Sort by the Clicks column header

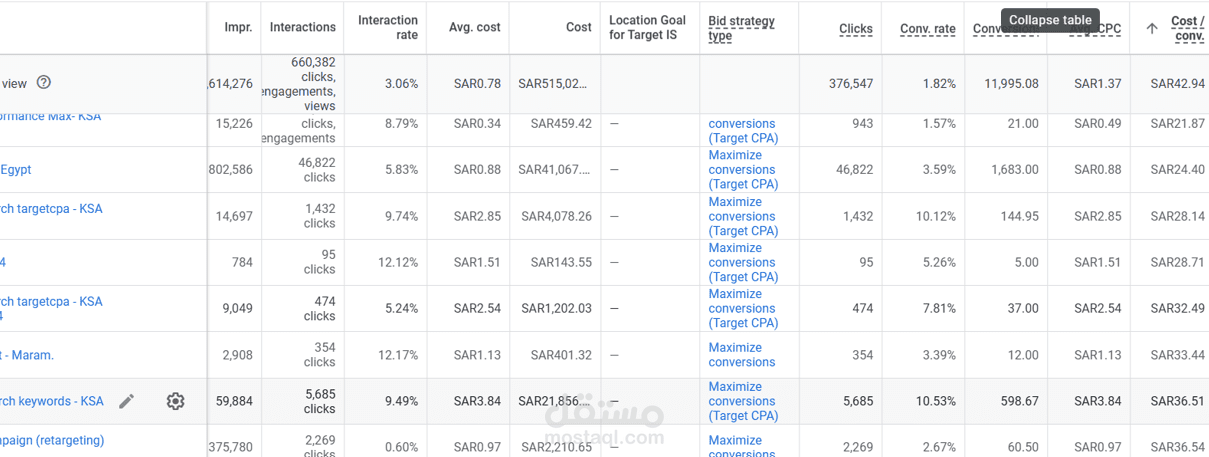click(855, 29)
